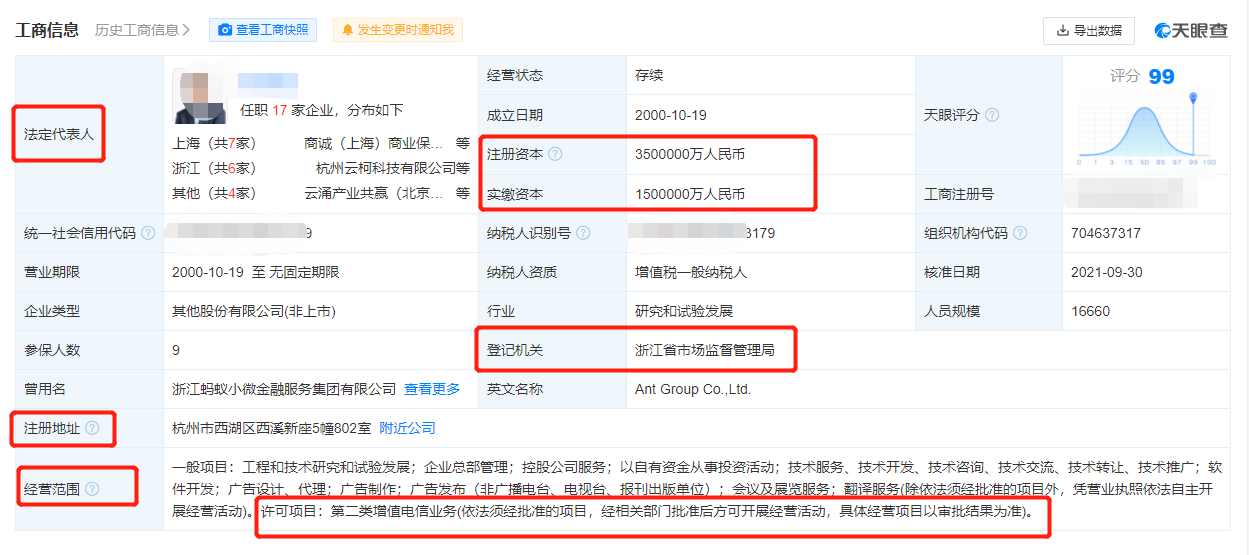Click help icon next to 统一社会信用代码

pyautogui.click(x=148, y=233)
